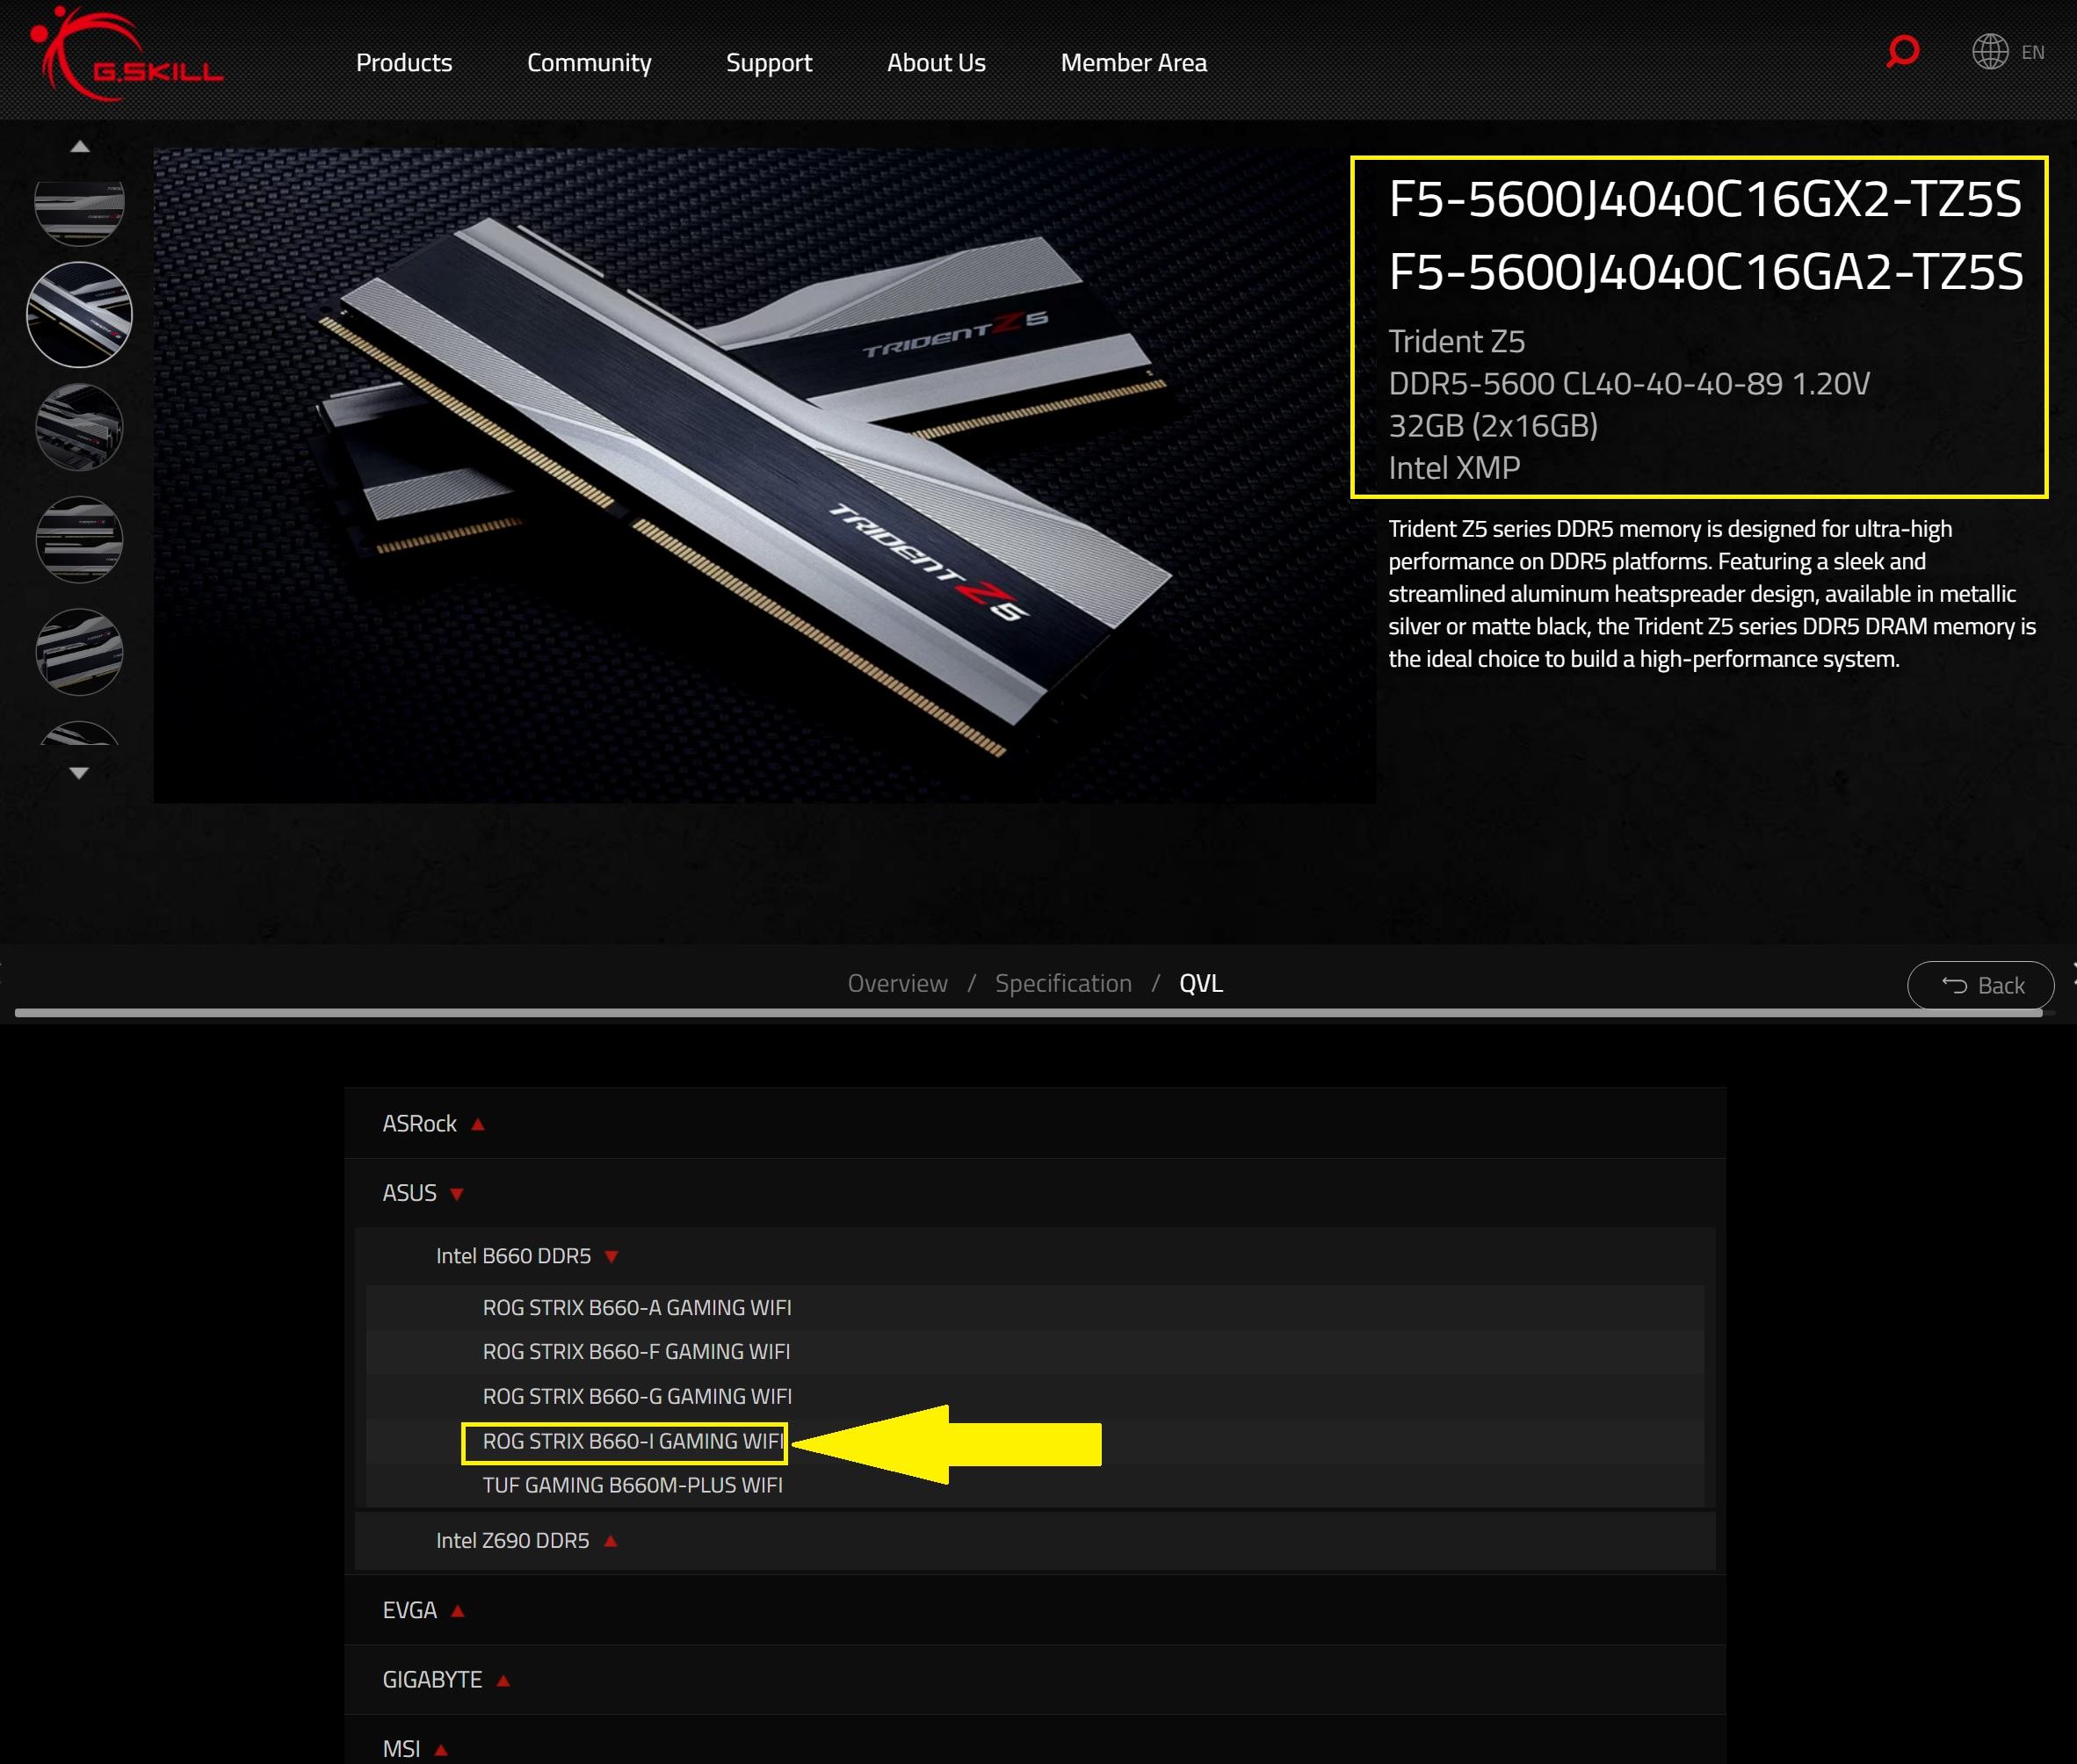This screenshot has height=1764, width=2077.
Task: Select the partially visible top thumbnail
Action: click(79, 214)
